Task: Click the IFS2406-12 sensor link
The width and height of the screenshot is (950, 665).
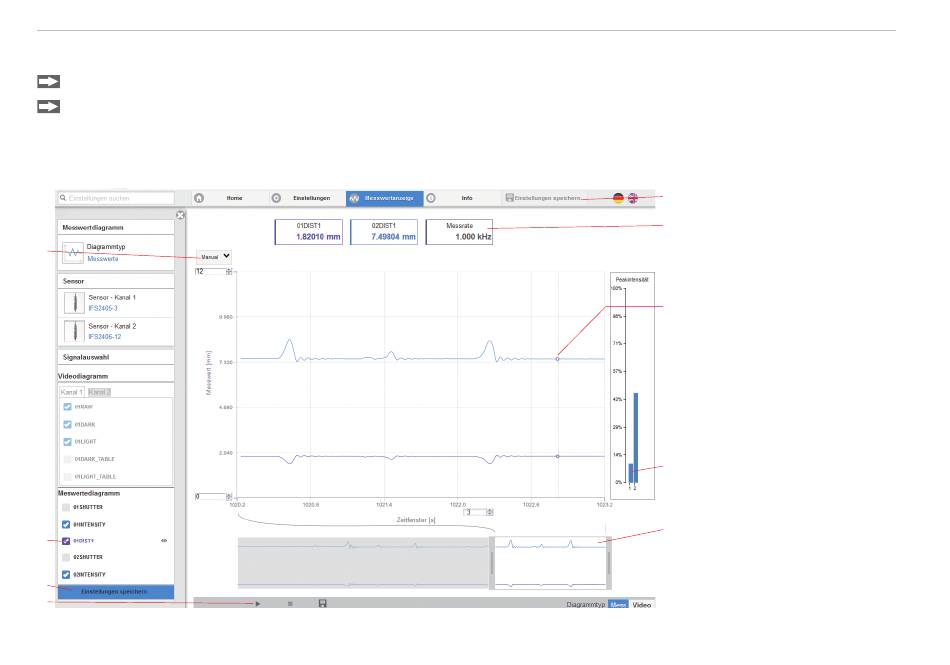Action: click(x=104, y=337)
